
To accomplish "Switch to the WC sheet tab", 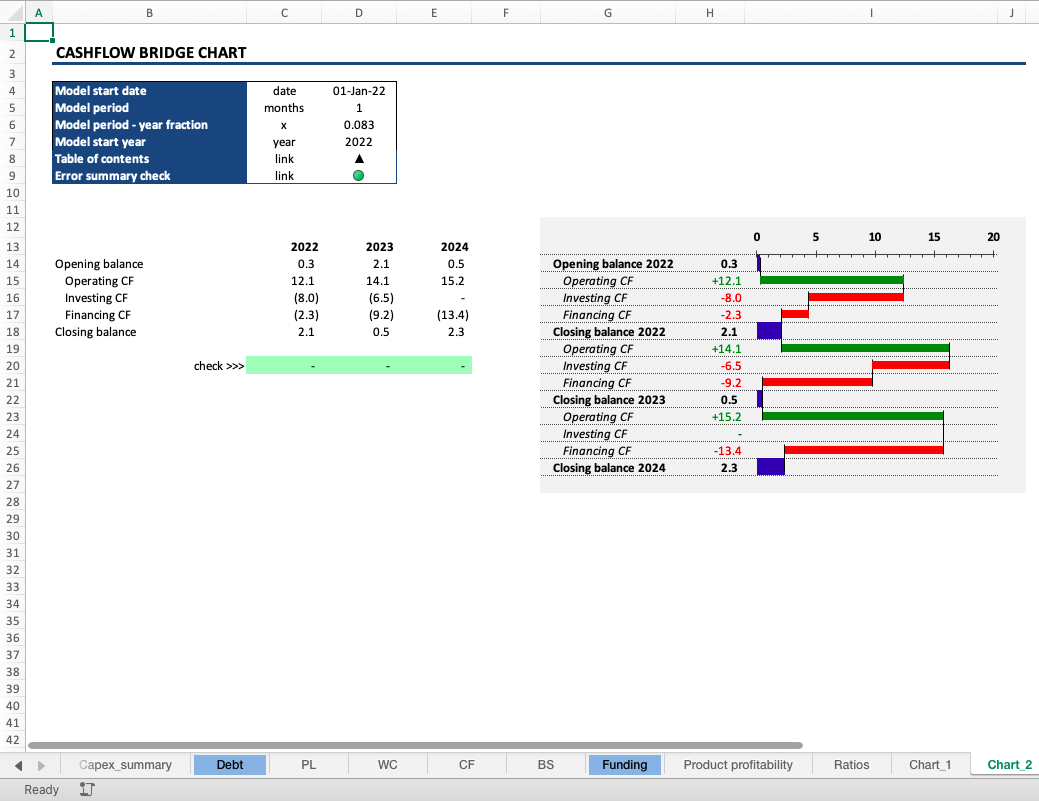I will click(x=388, y=765).
